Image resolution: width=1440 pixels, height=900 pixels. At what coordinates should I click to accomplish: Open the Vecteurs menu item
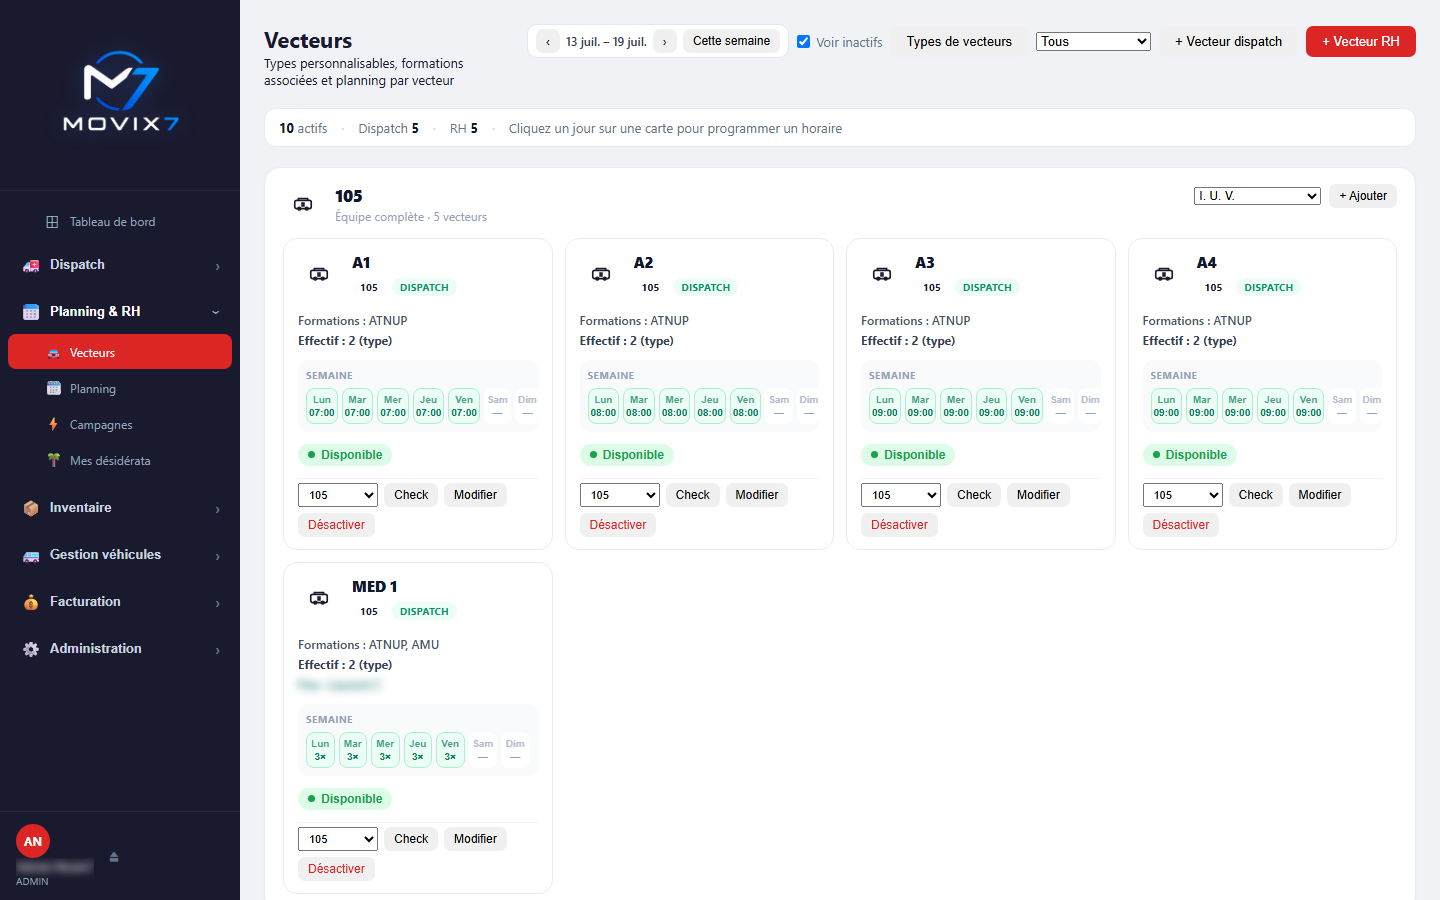pos(120,352)
